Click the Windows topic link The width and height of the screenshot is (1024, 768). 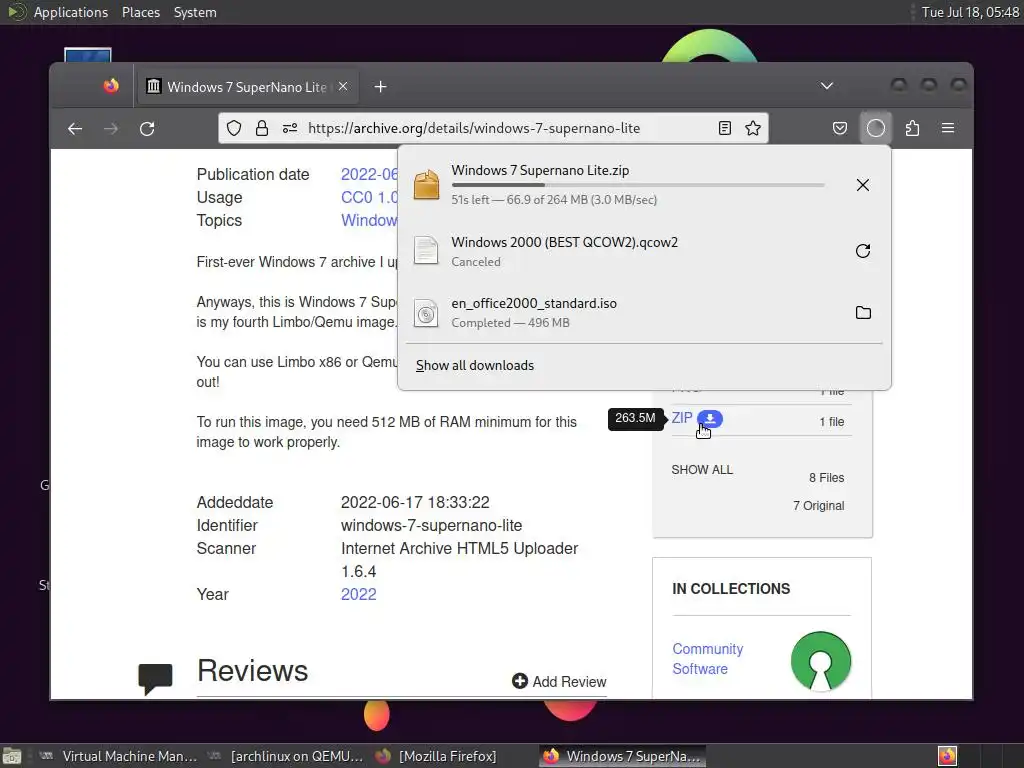pyautogui.click(x=369, y=220)
